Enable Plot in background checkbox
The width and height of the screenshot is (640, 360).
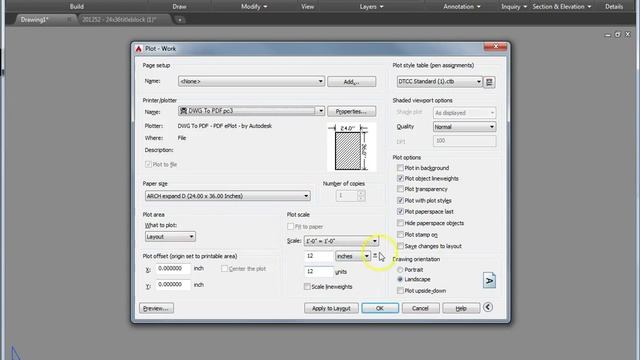coord(400,168)
